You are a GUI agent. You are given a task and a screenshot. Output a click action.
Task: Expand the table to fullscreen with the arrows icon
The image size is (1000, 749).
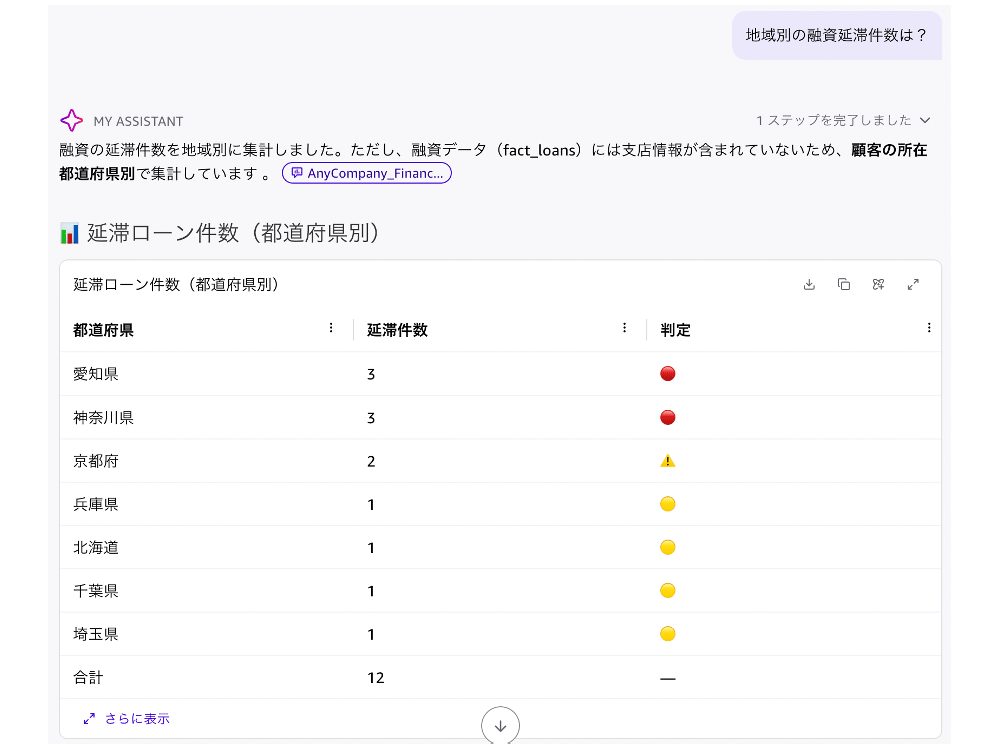pos(913,285)
